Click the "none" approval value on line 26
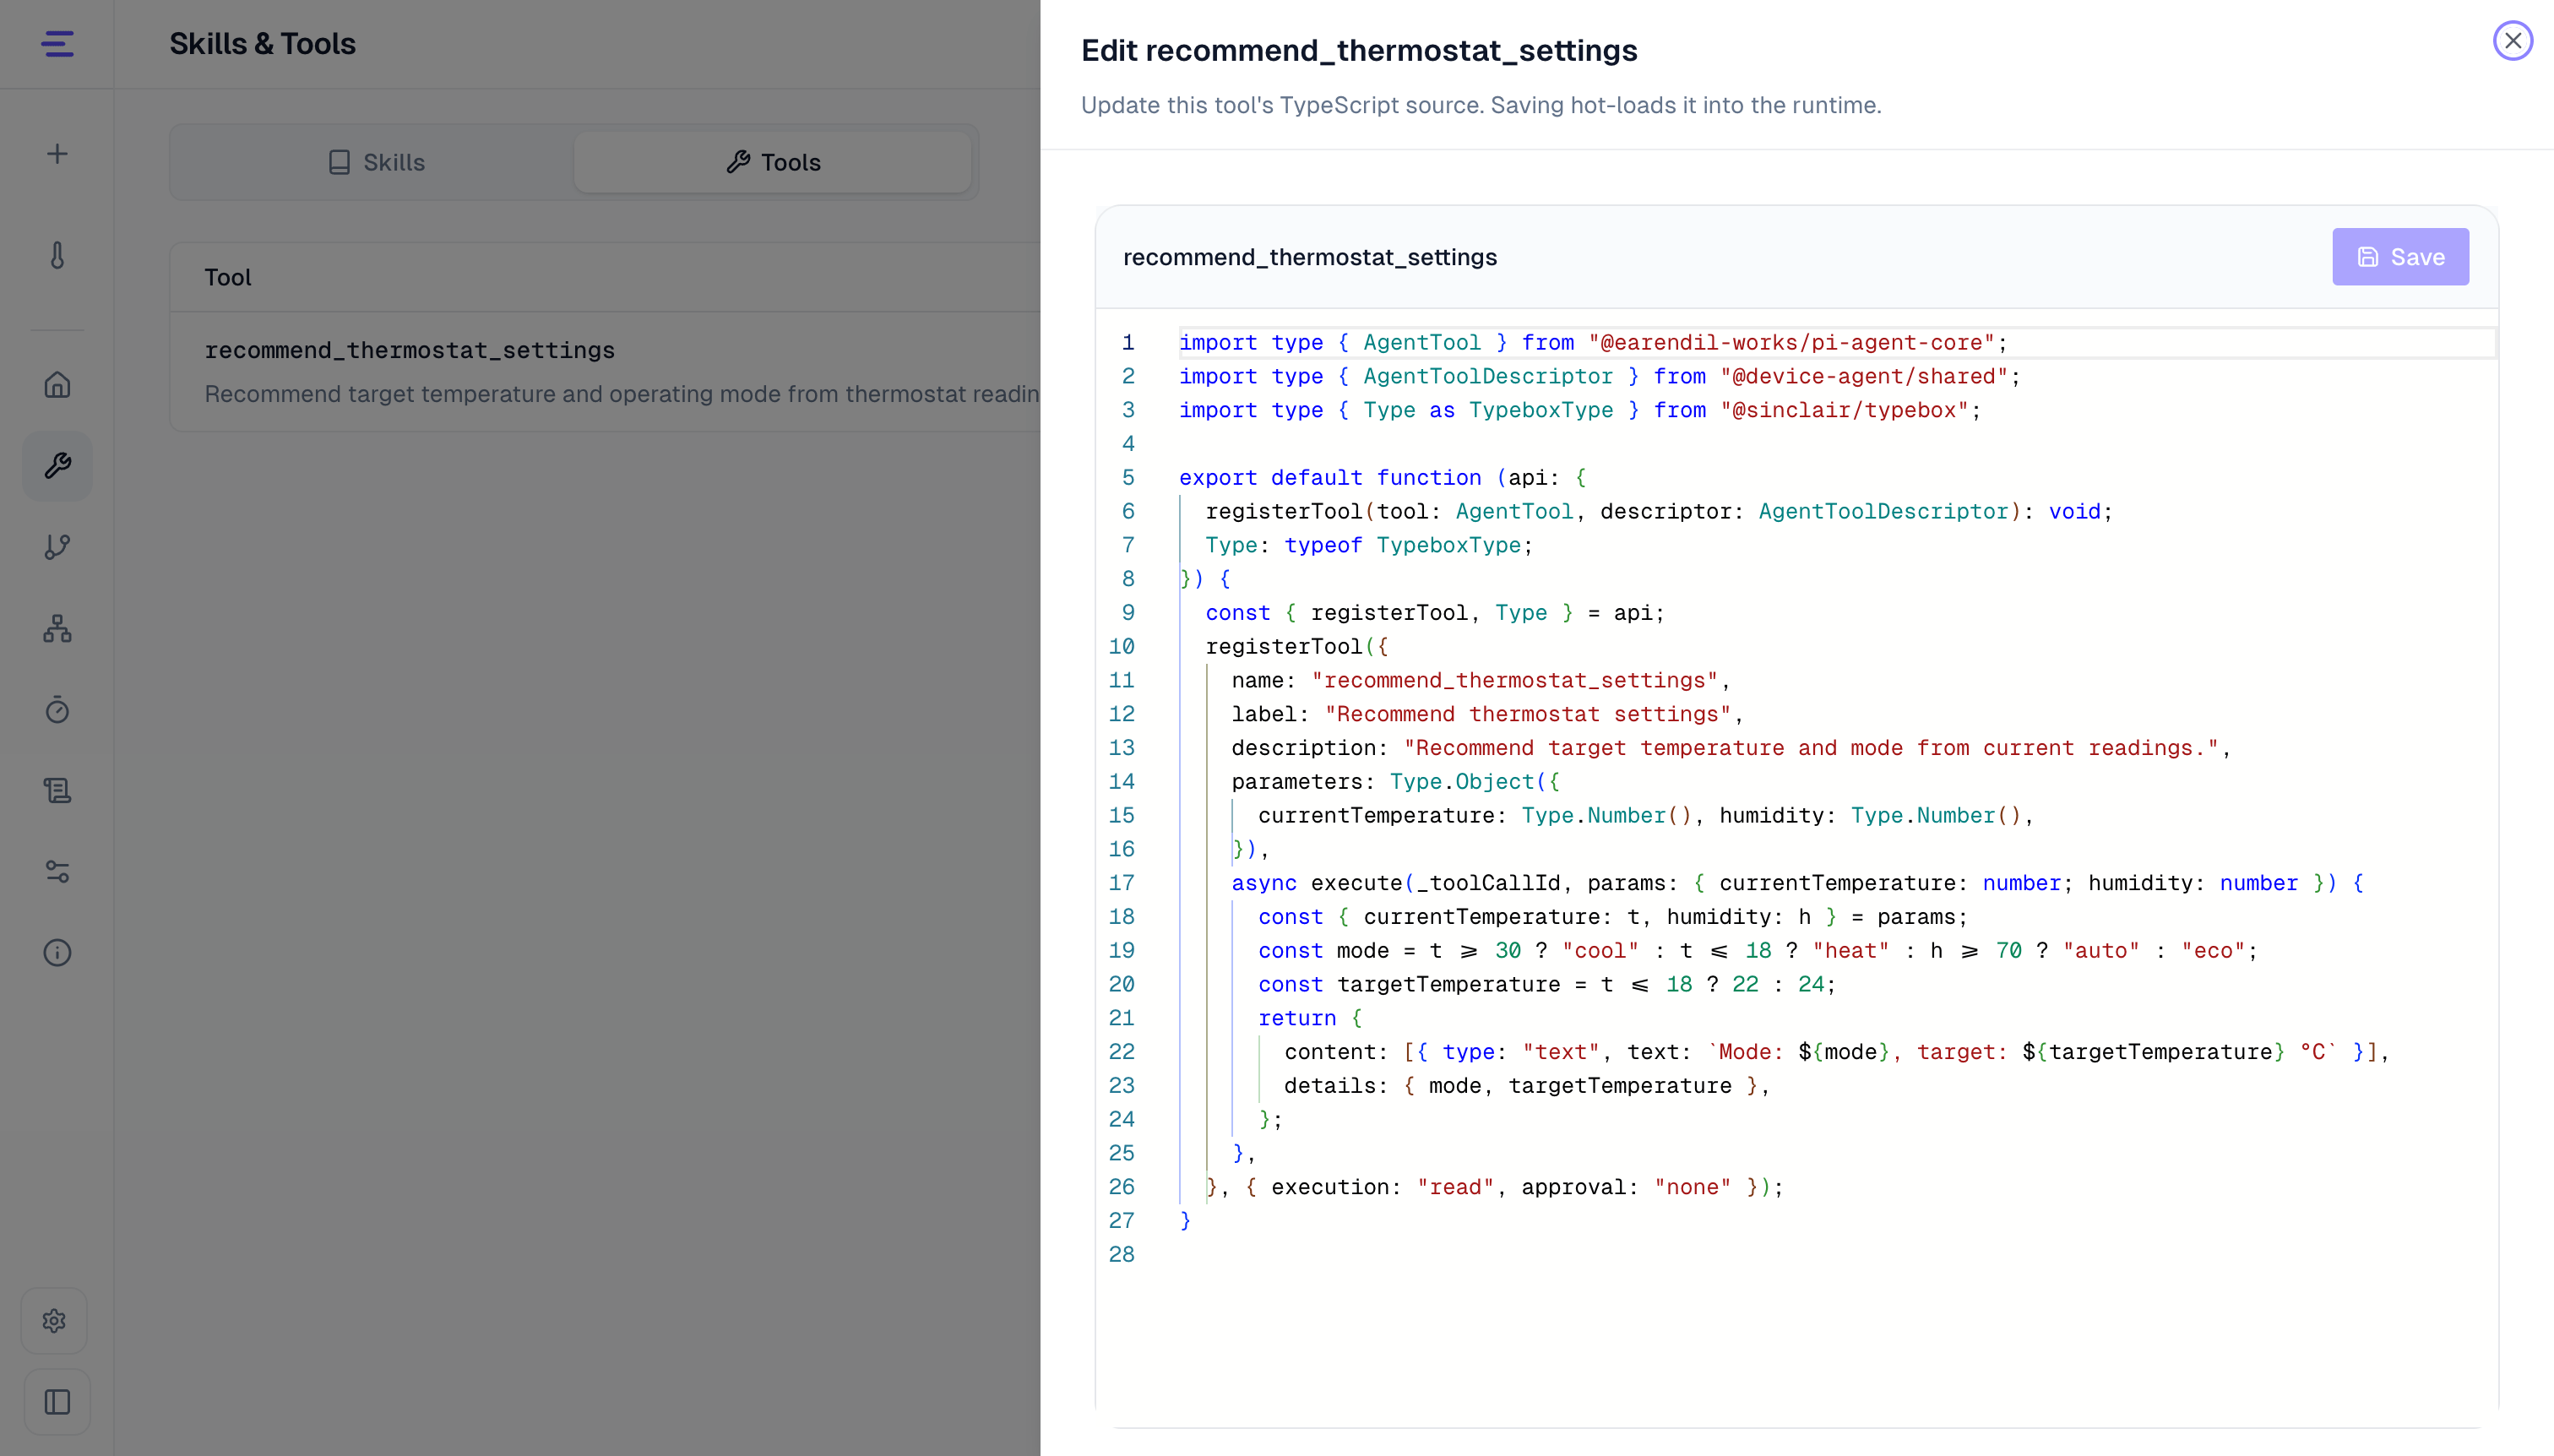The width and height of the screenshot is (2554, 1456). click(x=1693, y=1187)
